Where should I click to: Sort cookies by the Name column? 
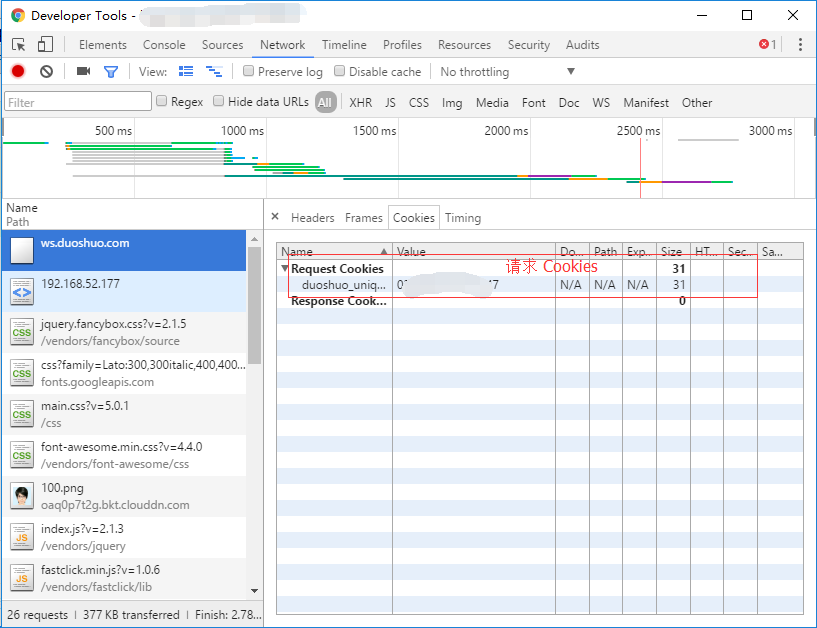[335, 252]
